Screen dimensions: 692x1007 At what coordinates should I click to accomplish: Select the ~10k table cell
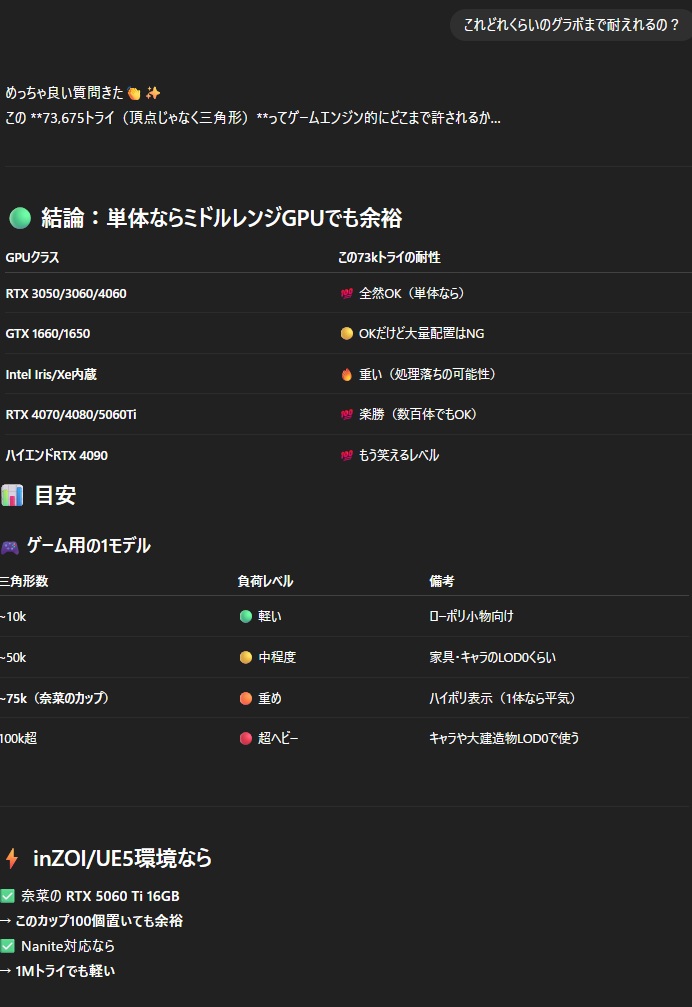(13, 617)
